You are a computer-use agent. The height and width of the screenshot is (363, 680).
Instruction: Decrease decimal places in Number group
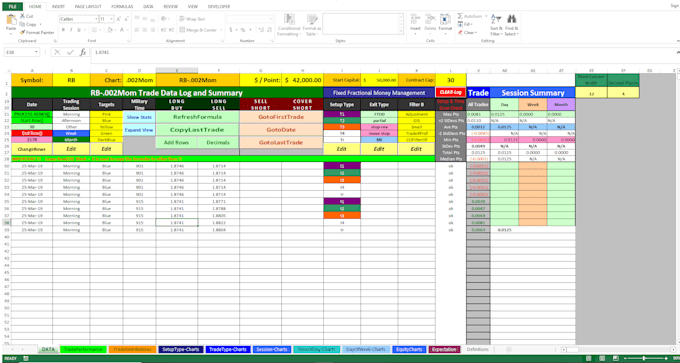268,30
